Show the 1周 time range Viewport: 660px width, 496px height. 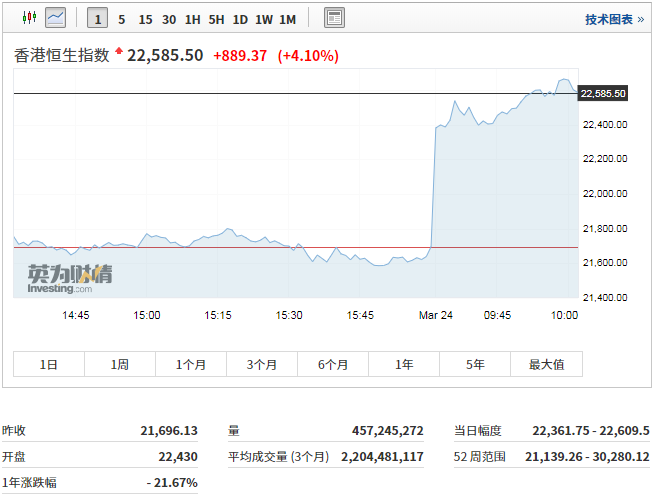pyautogui.click(x=120, y=365)
